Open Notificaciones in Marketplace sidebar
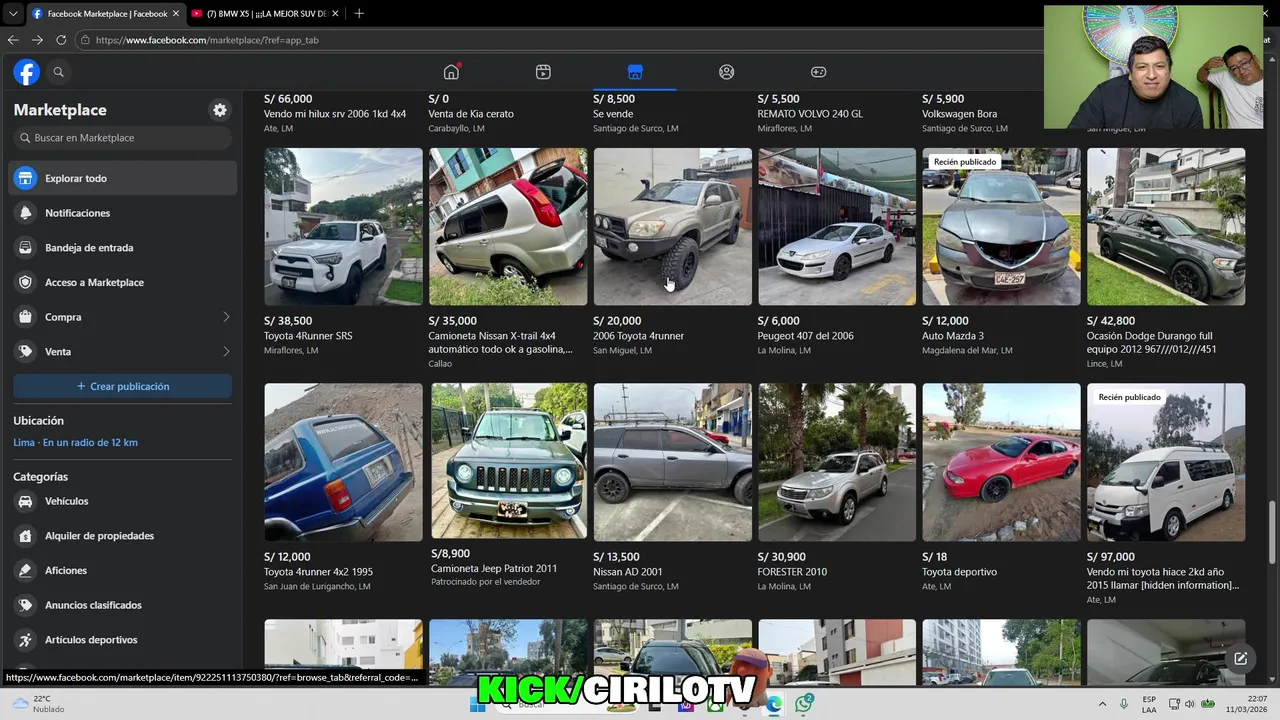Screen dimensions: 1280x720 [x=124, y=213]
